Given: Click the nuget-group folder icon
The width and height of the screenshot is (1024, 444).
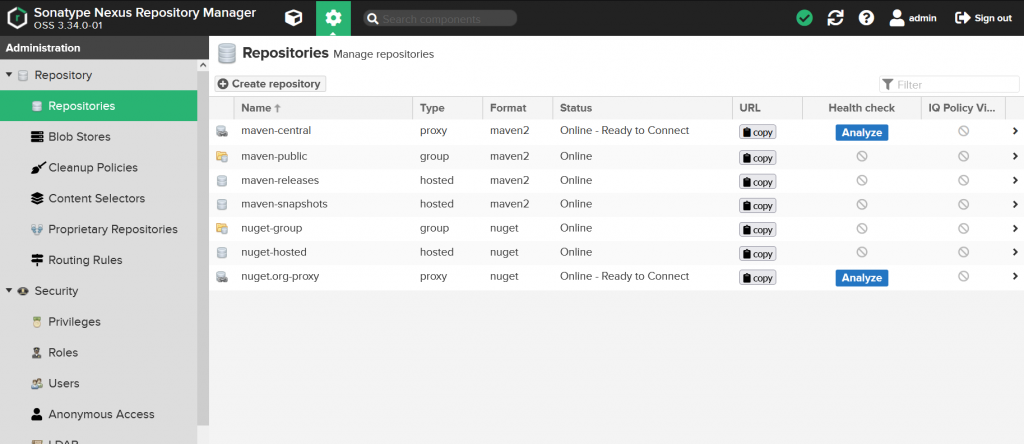Looking at the screenshot, I should point(222,229).
